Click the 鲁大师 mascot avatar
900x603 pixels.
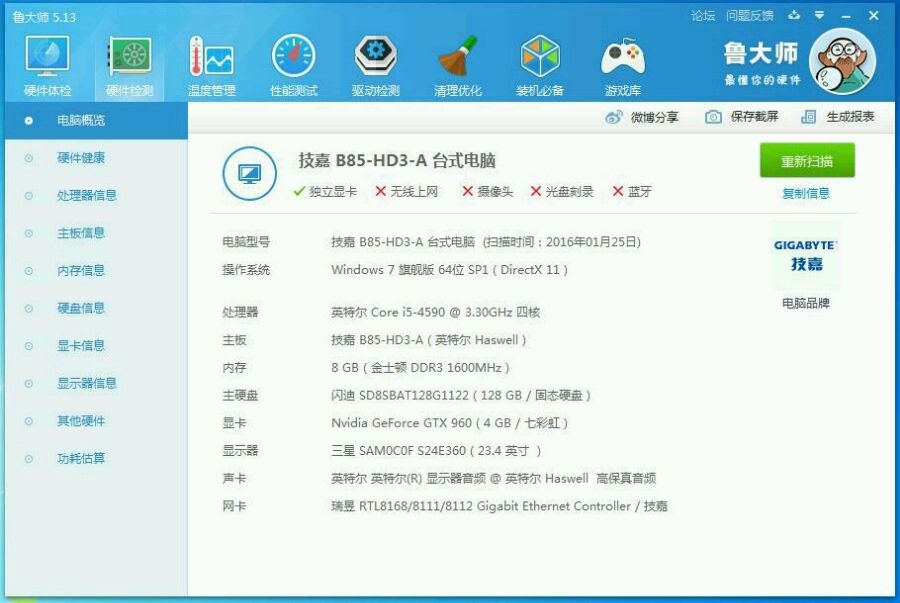click(842, 61)
